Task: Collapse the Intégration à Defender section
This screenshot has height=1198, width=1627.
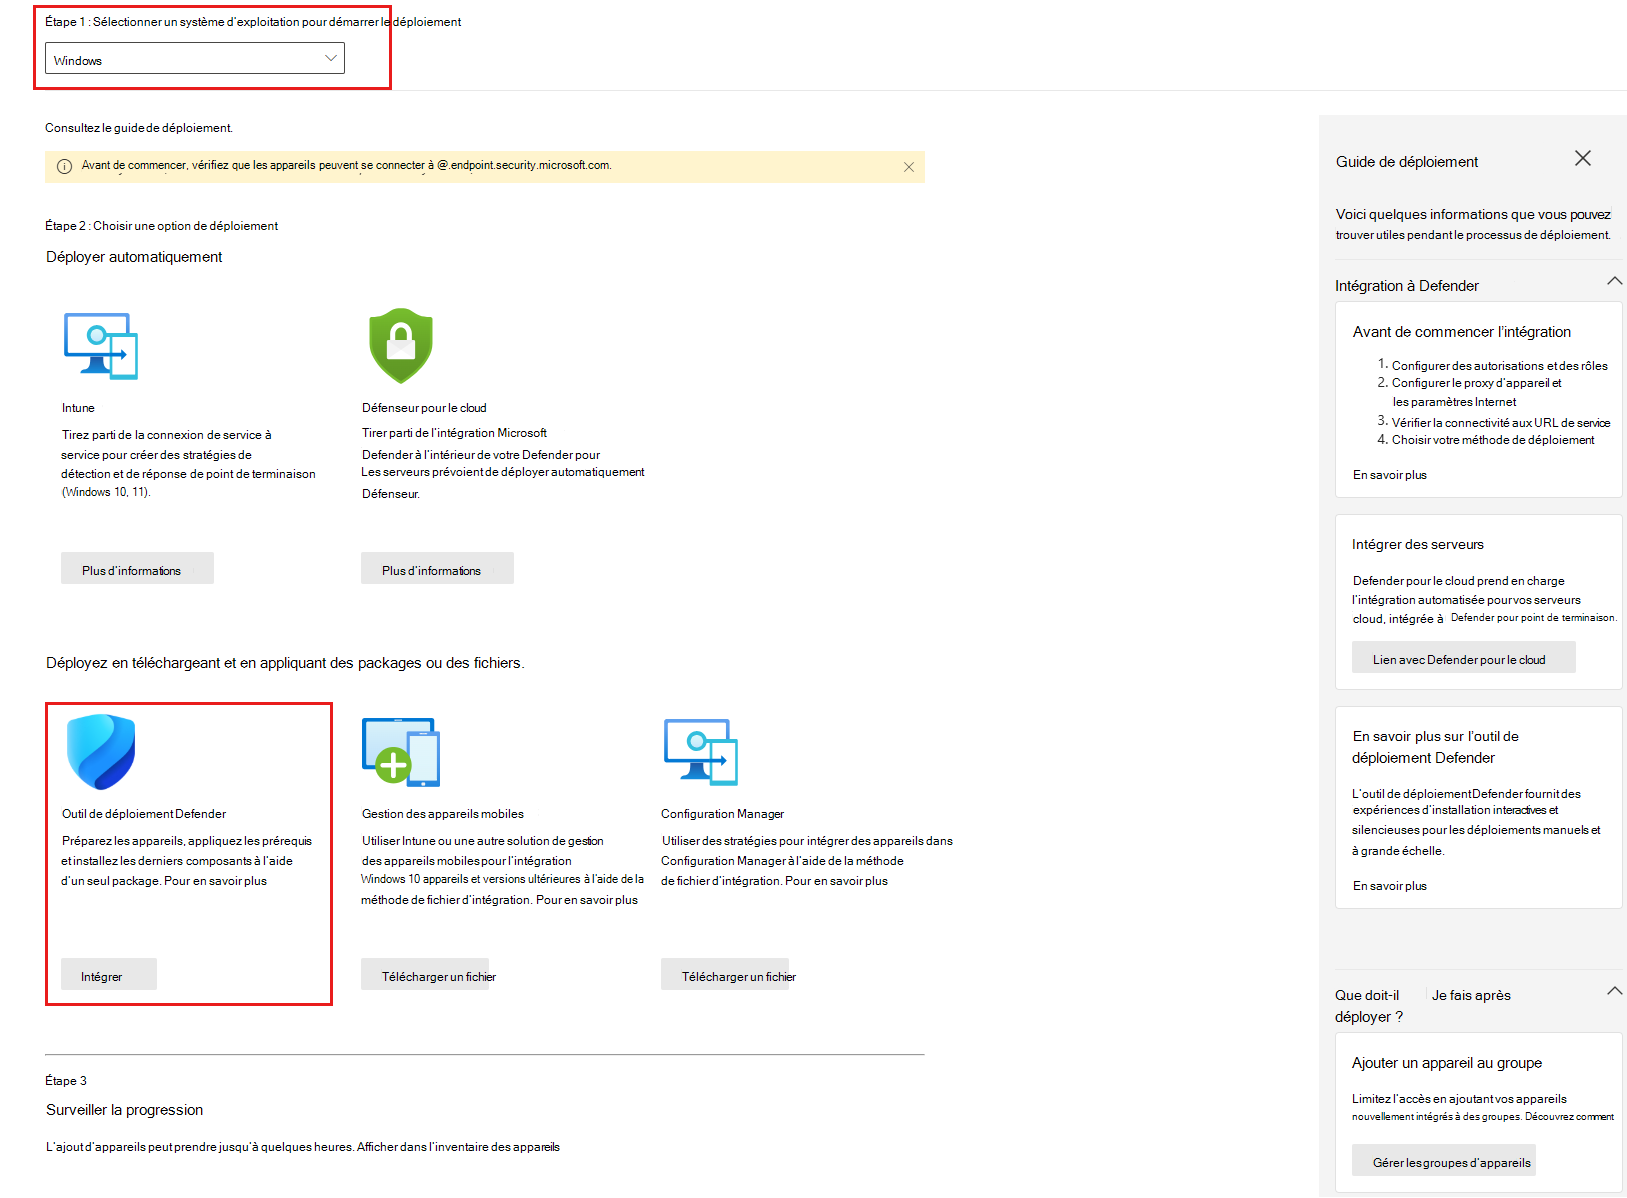Action: [1614, 281]
